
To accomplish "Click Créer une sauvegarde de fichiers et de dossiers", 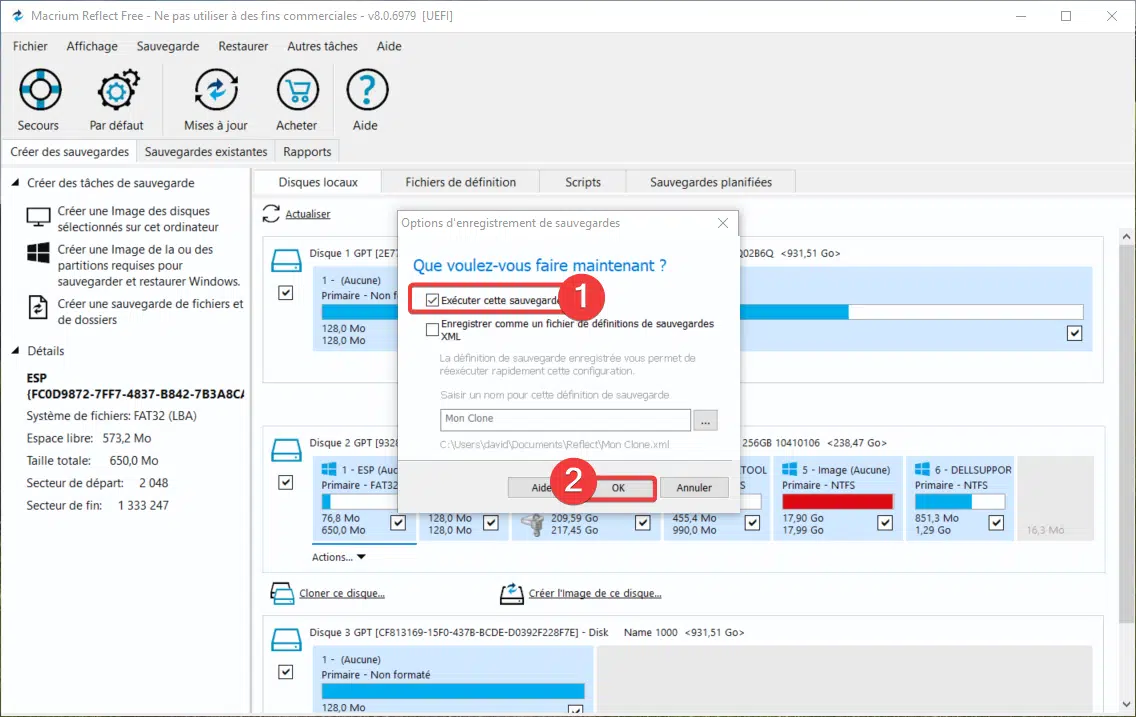I will click(x=151, y=311).
